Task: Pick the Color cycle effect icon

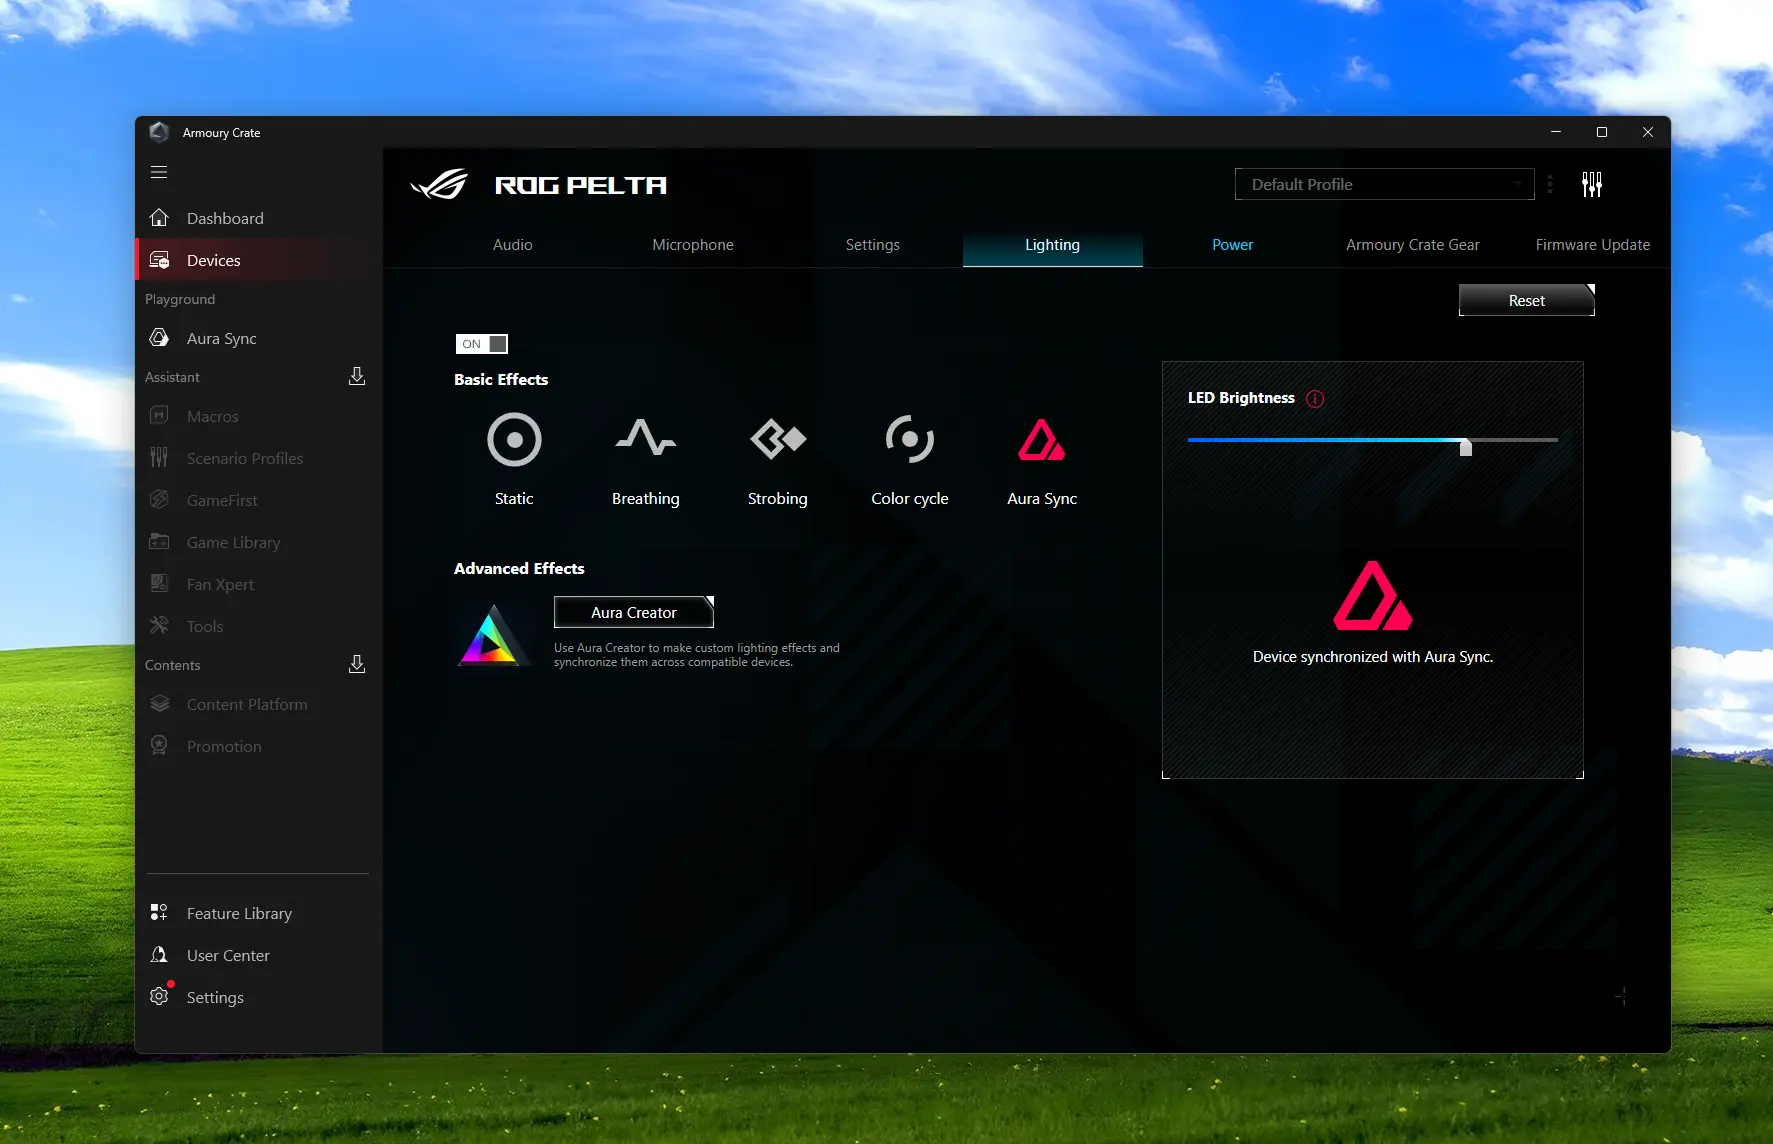Action: pyautogui.click(x=909, y=440)
